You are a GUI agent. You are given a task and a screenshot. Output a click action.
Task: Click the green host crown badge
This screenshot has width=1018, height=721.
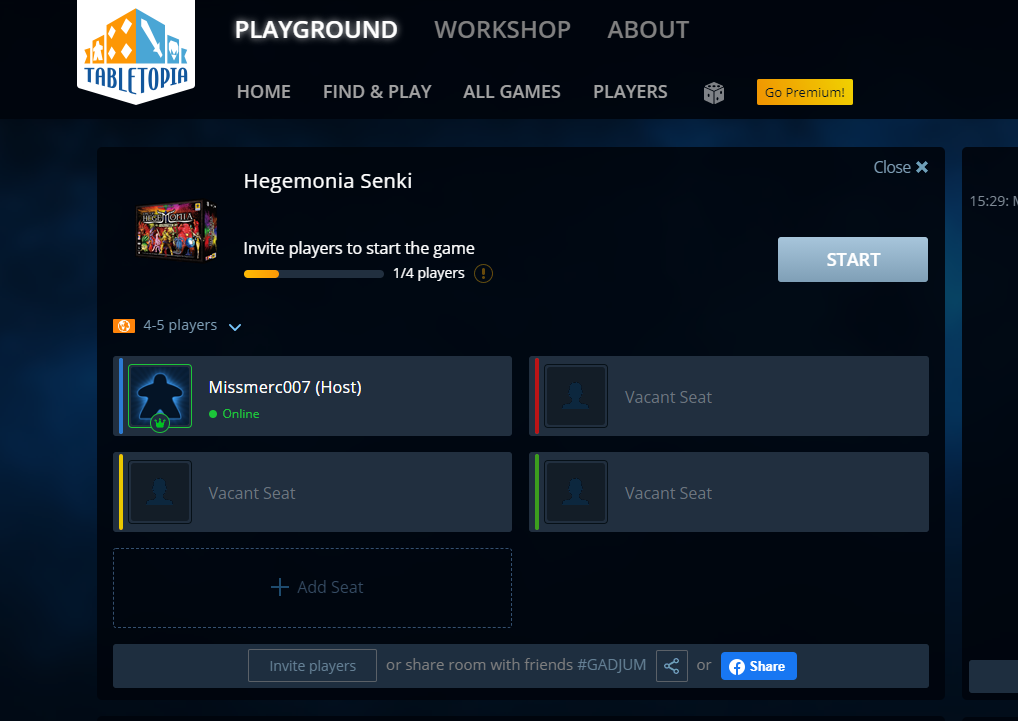[x=160, y=423]
